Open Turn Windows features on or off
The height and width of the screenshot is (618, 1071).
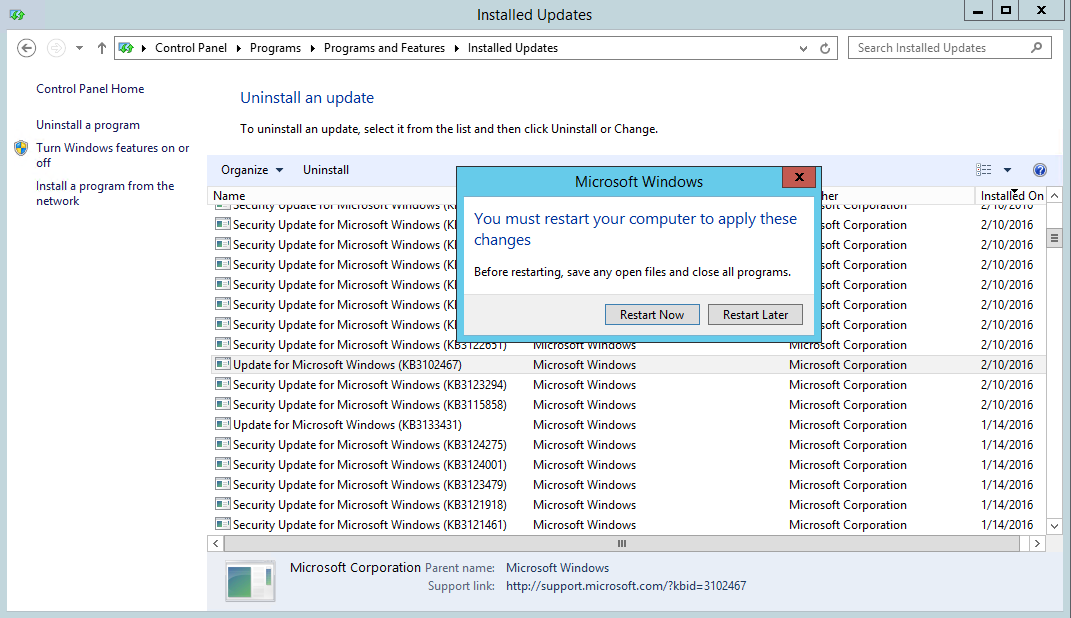click(113, 155)
